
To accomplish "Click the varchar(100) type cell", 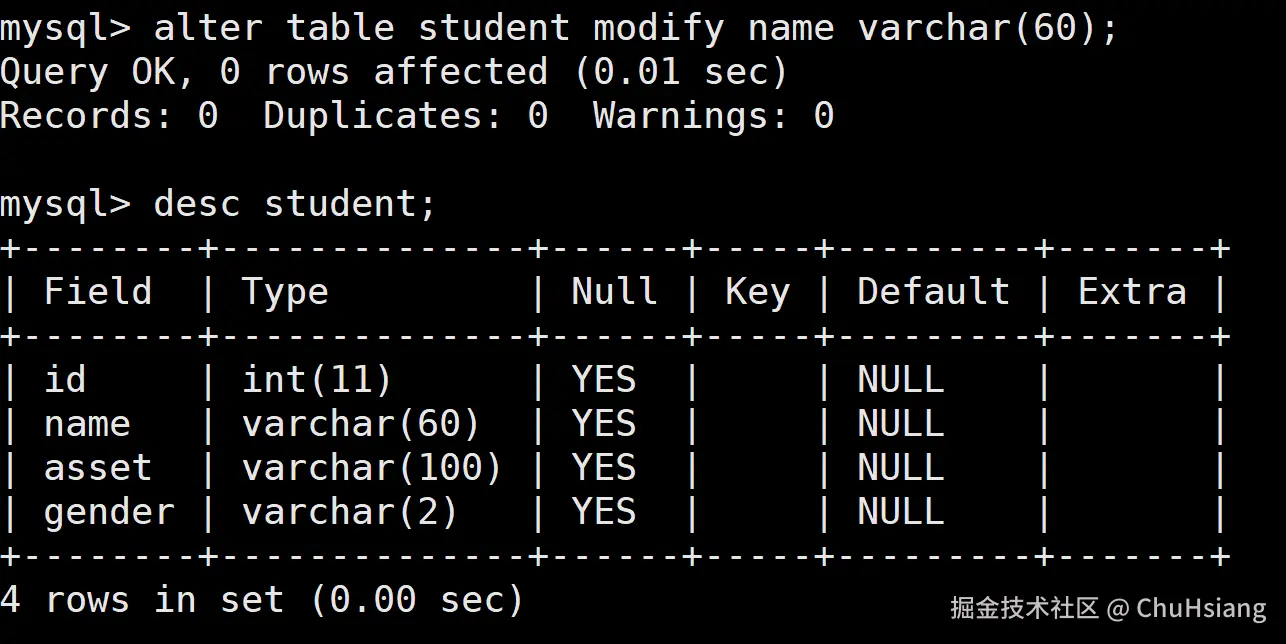I will (x=372, y=468).
